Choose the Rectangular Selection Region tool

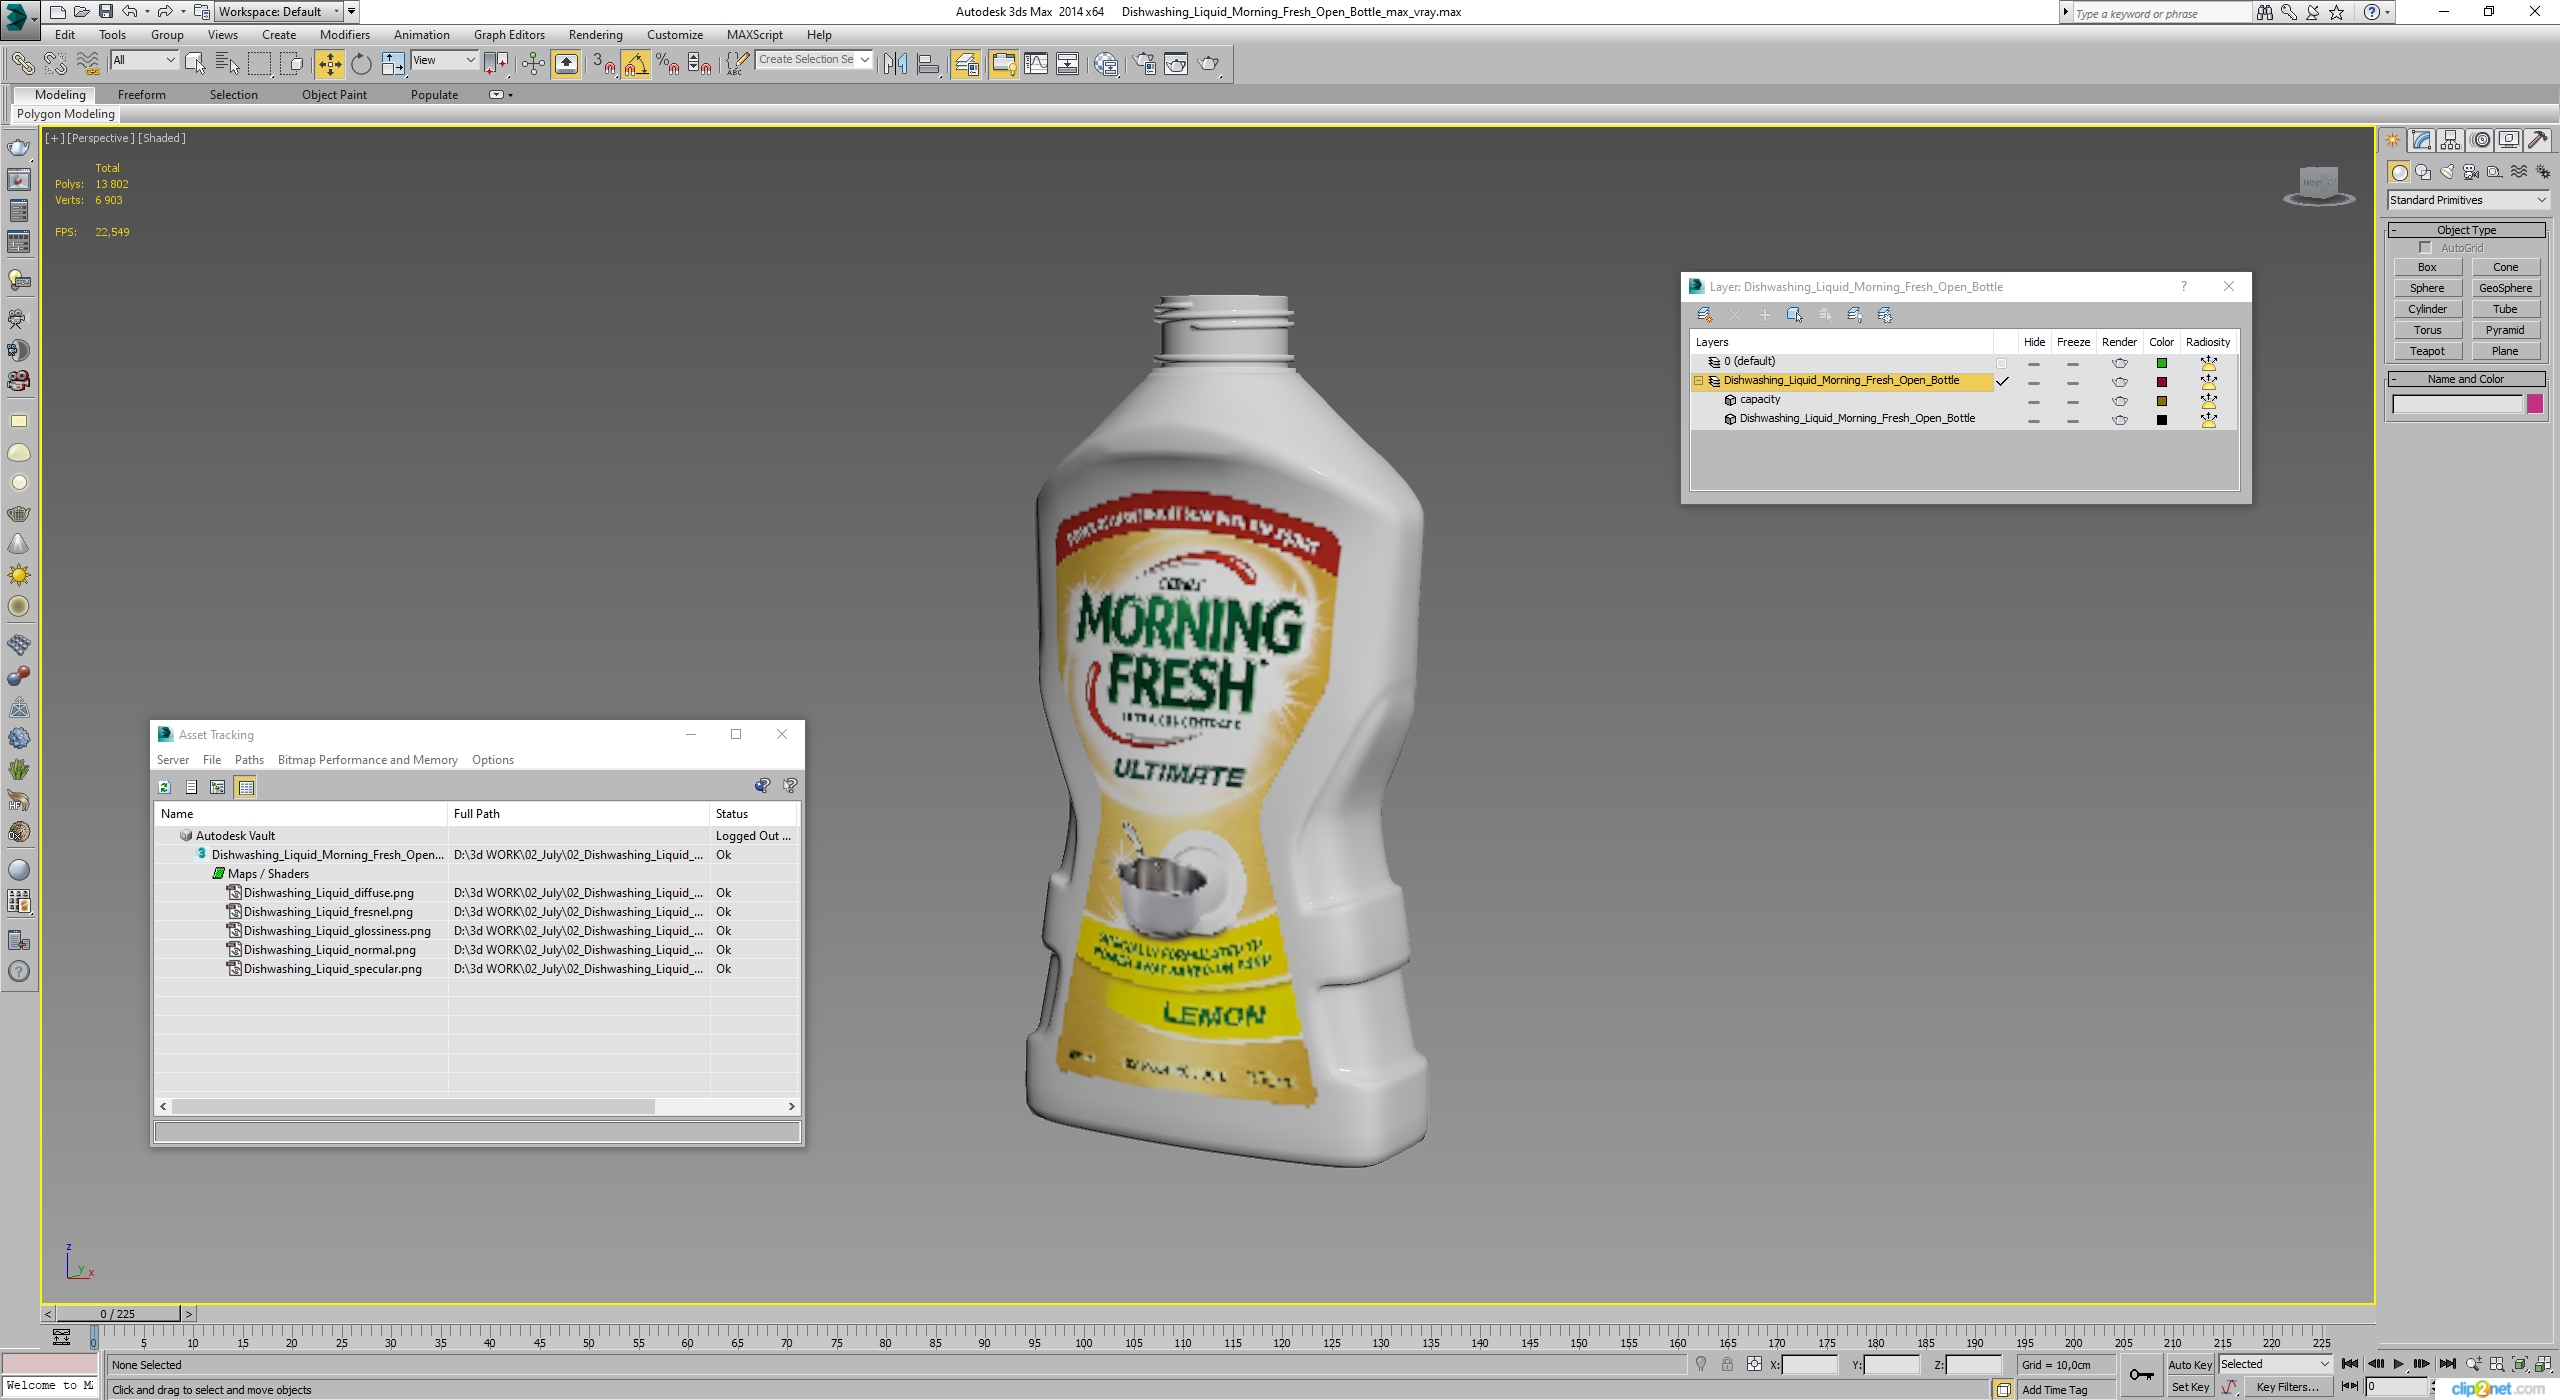pyautogui.click(x=259, y=64)
